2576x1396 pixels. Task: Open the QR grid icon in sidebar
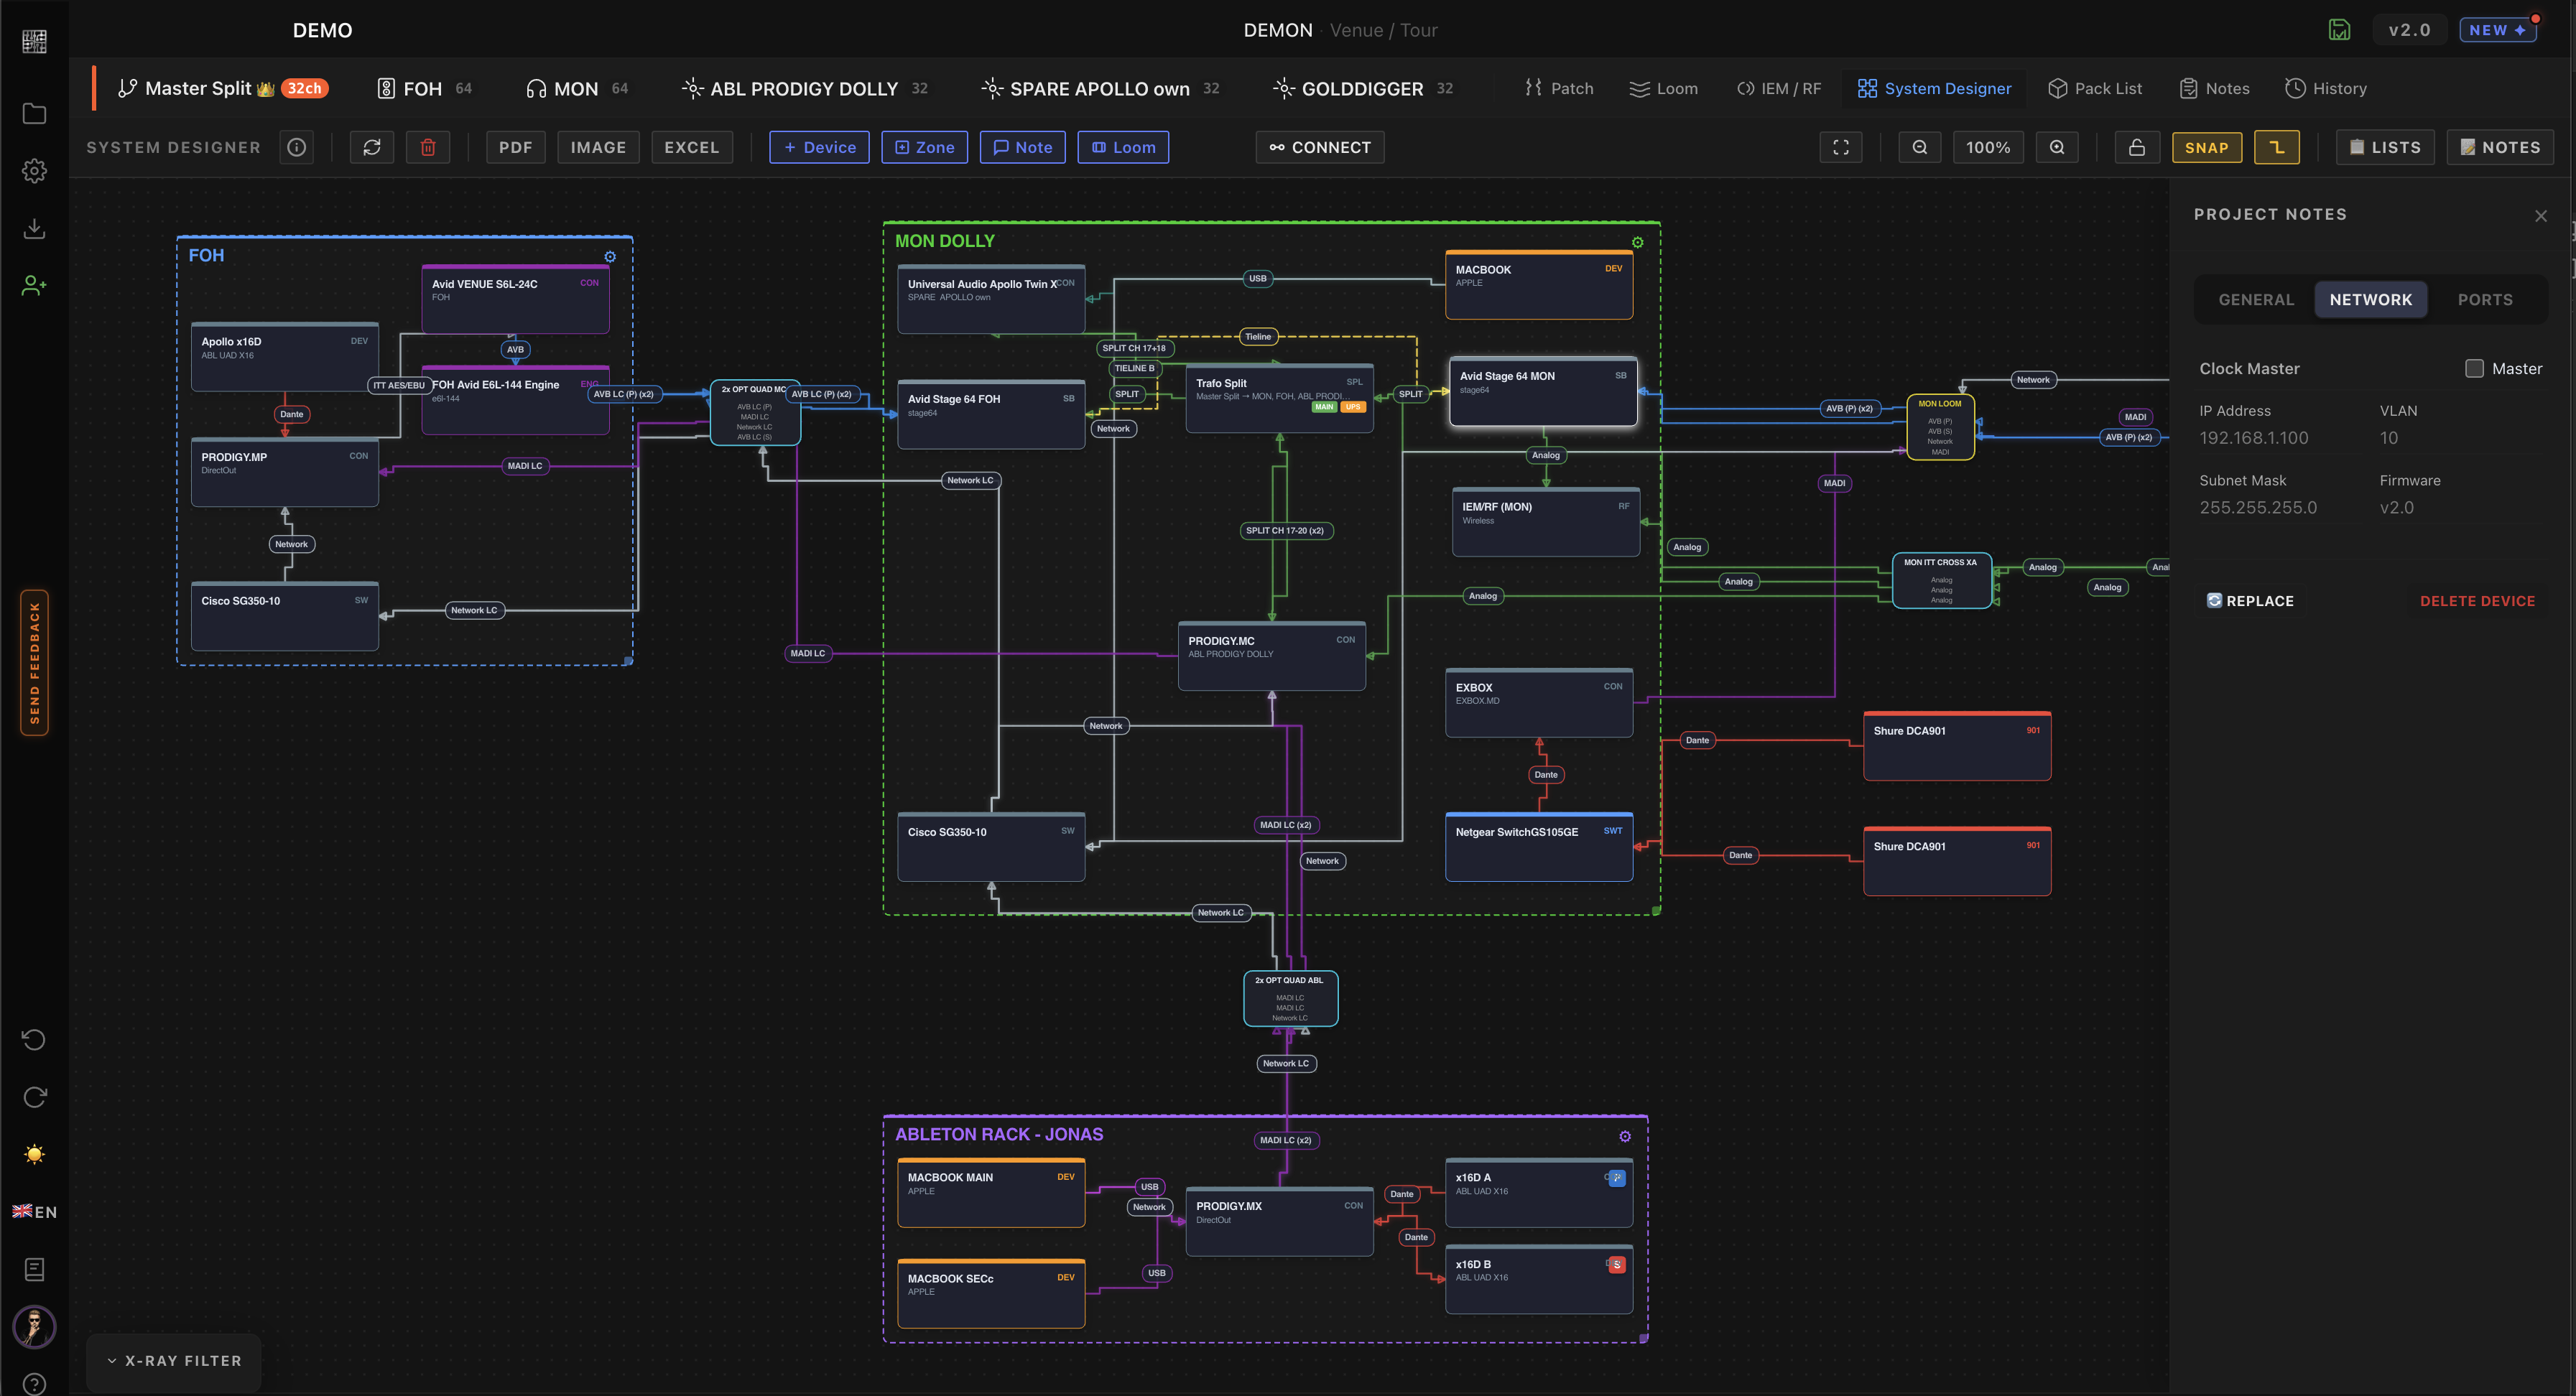[34, 41]
